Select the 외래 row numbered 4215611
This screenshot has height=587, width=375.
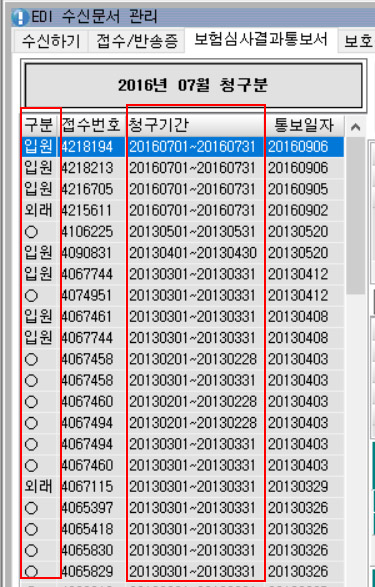pyautogui.click(x=183, y=210)
